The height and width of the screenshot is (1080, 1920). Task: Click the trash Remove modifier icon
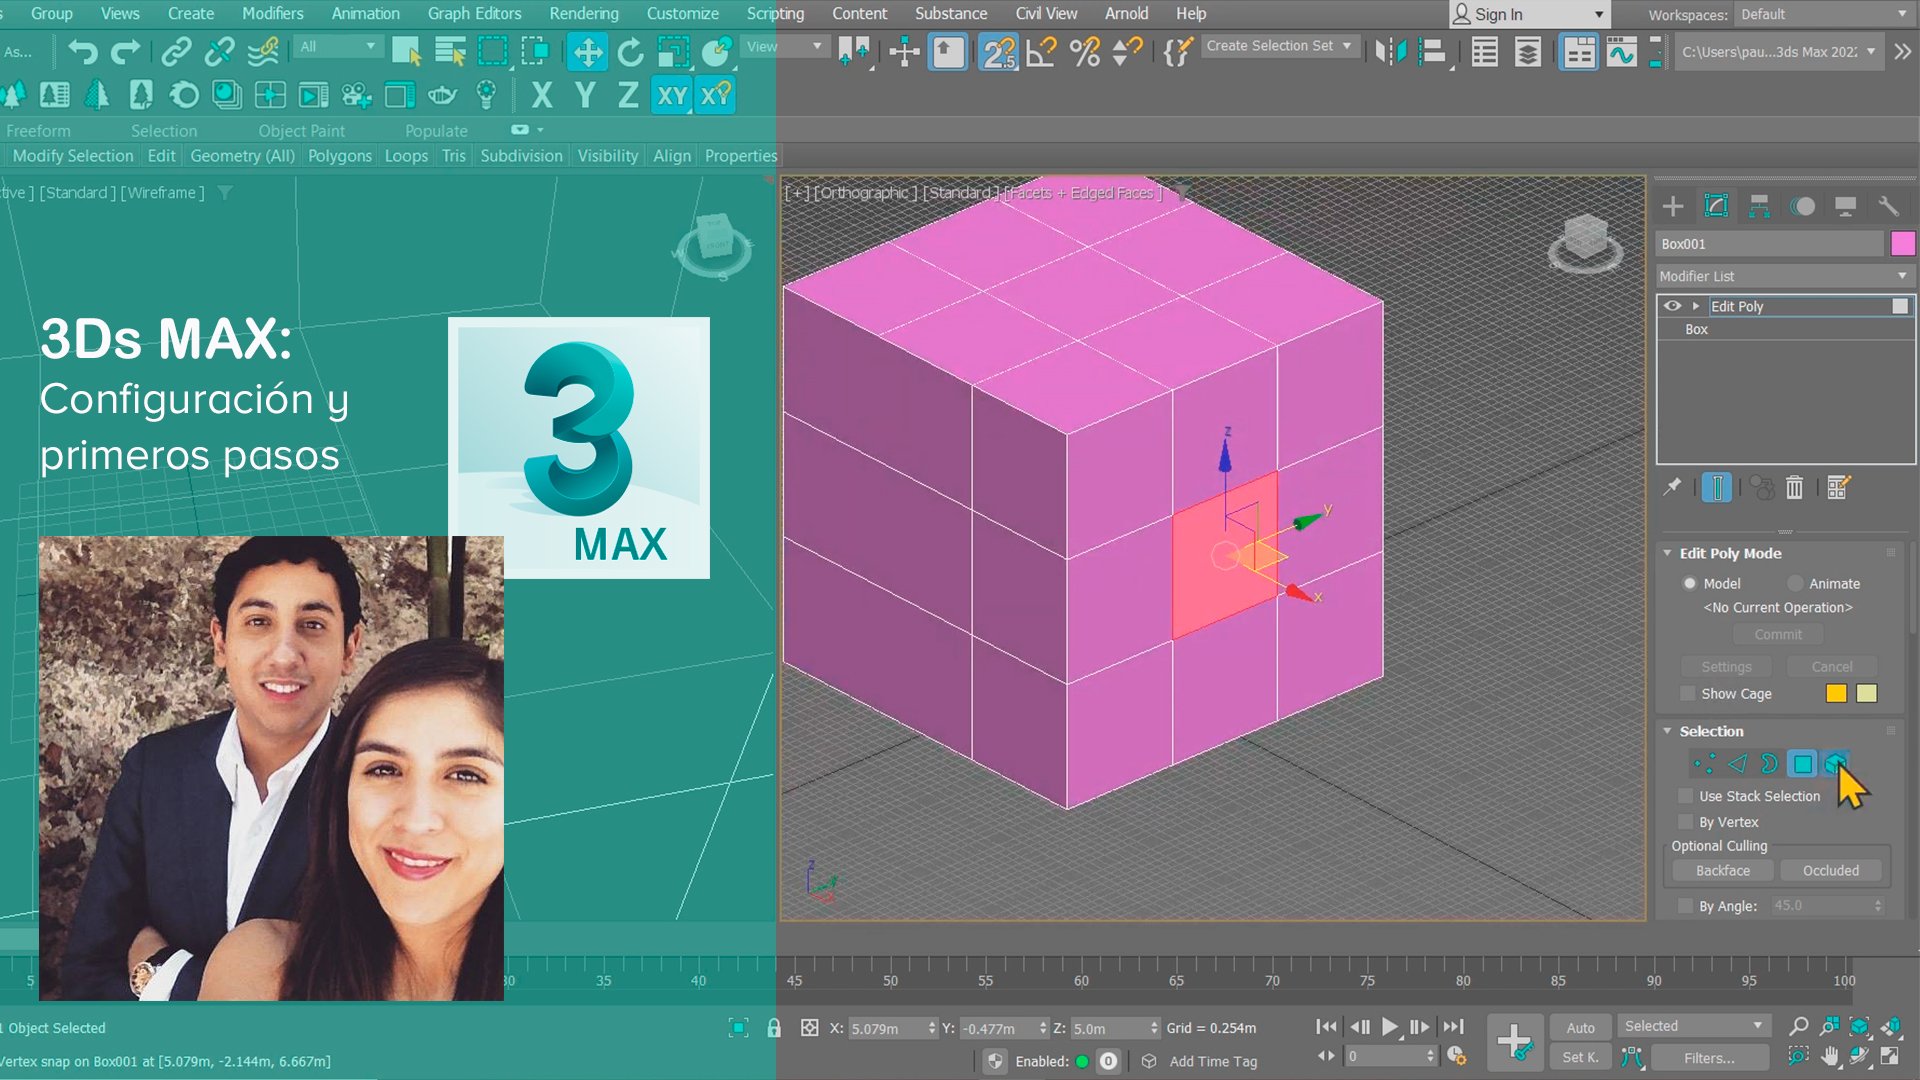[1794, 488]
